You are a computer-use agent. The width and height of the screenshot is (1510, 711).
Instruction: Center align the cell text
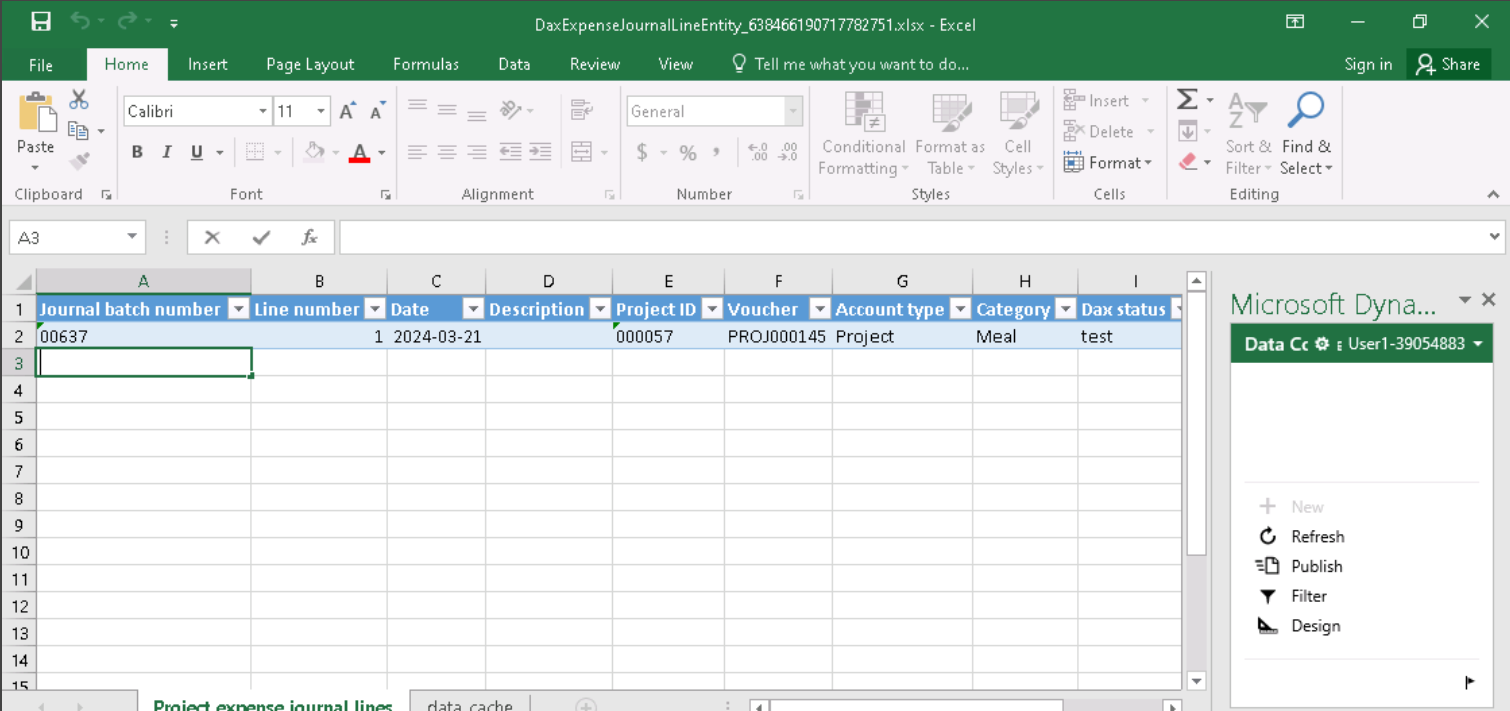447,152
